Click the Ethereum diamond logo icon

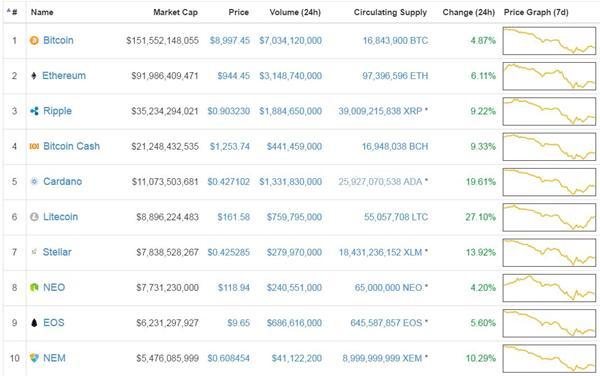(x=34, y=76)
